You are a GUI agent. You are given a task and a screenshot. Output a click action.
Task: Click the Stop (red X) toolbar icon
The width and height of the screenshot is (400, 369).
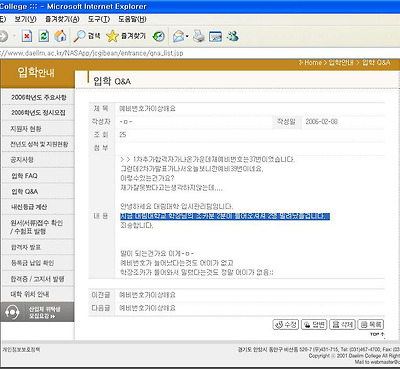pos(27,36)
